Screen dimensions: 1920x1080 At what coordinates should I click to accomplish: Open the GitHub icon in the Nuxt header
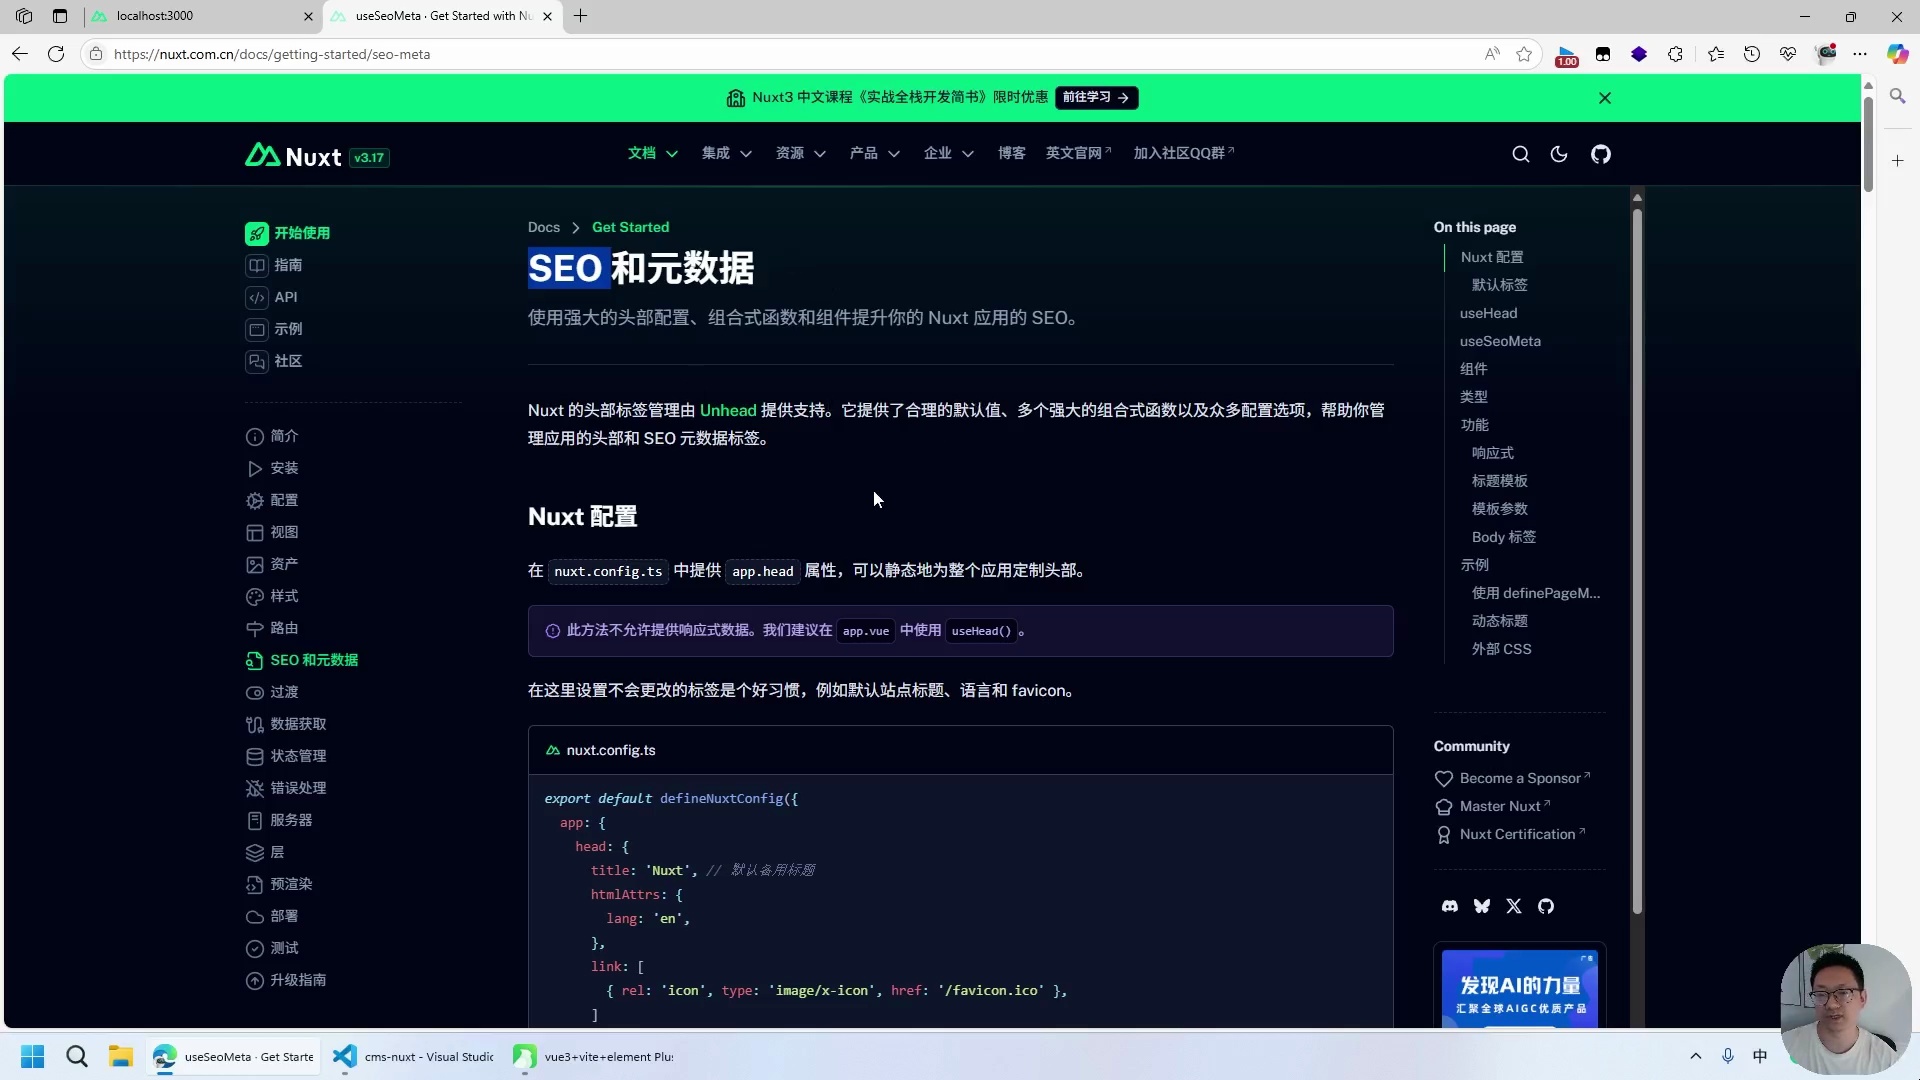coord(1600,154)
